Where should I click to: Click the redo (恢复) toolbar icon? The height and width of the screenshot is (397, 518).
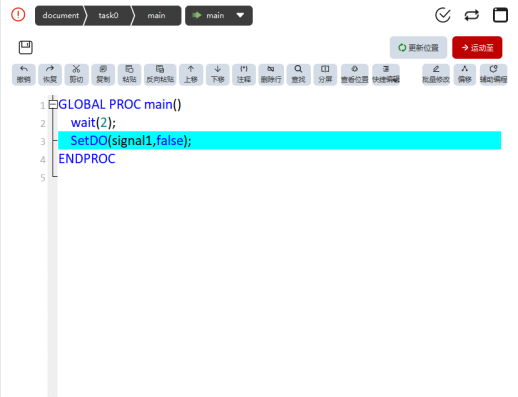click(x=50, y=74)
